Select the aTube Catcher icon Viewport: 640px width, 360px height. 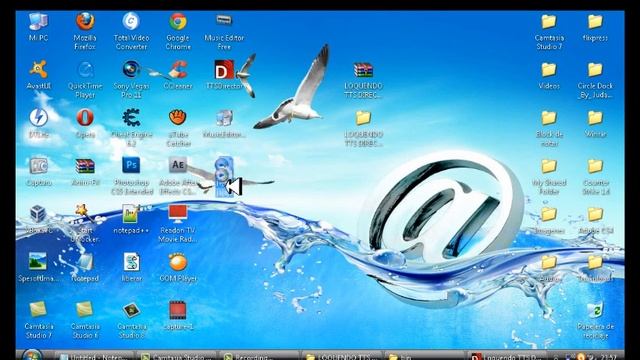click(178, 118)
